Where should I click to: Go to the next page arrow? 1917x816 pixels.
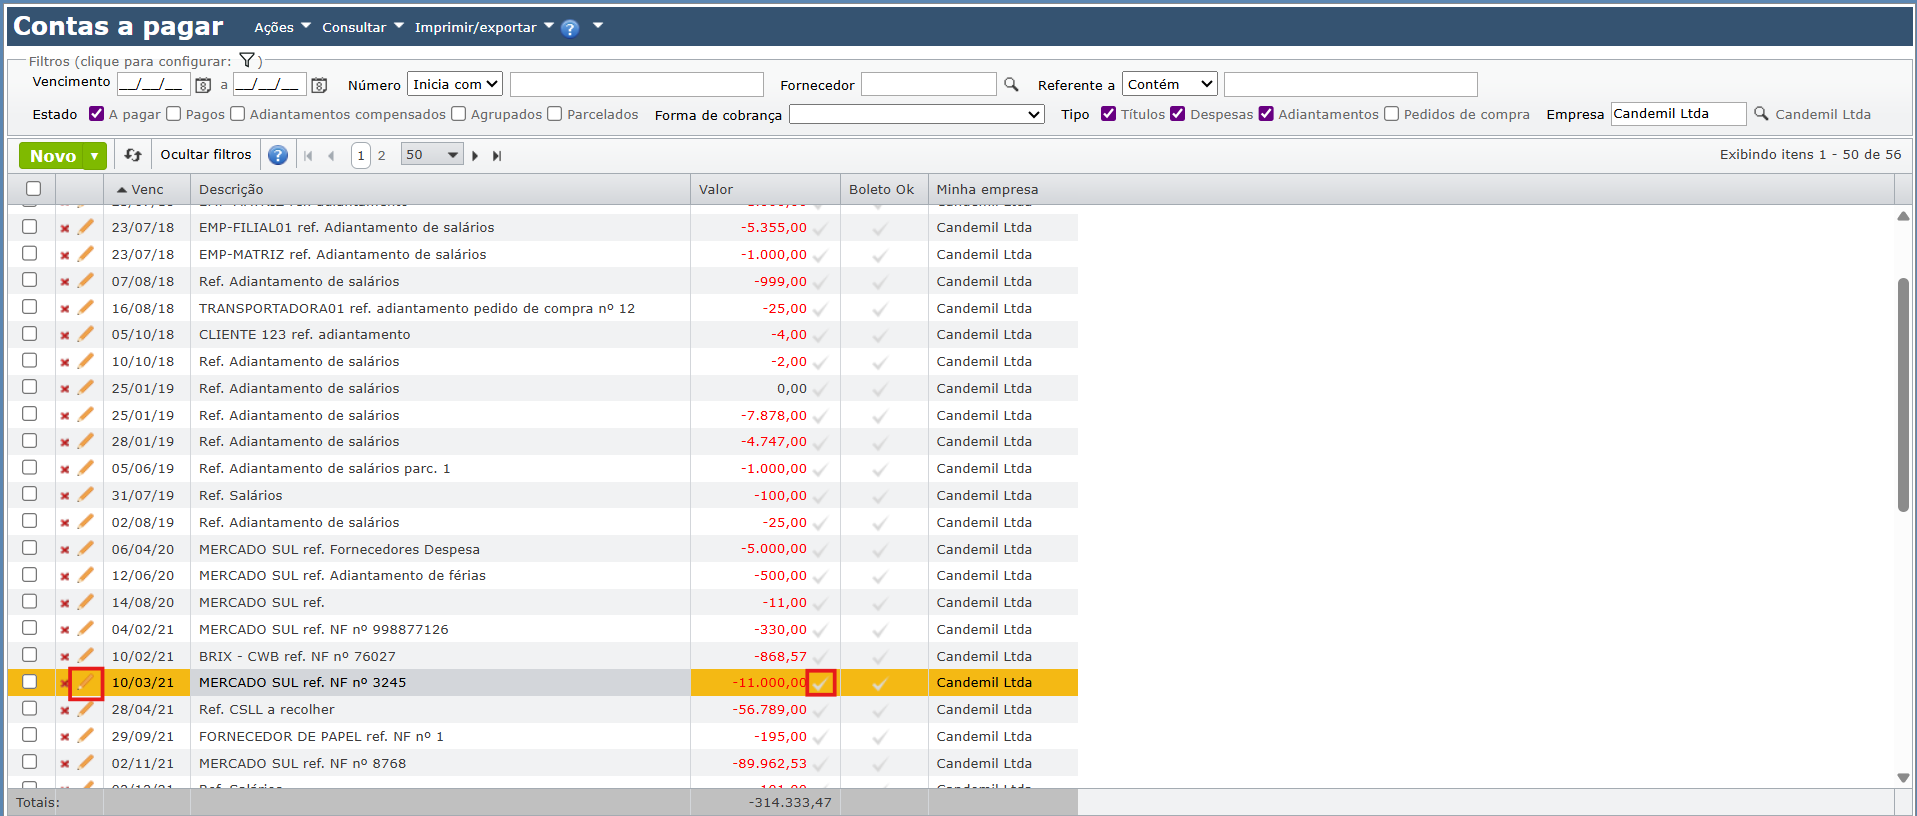pos(475,156)
